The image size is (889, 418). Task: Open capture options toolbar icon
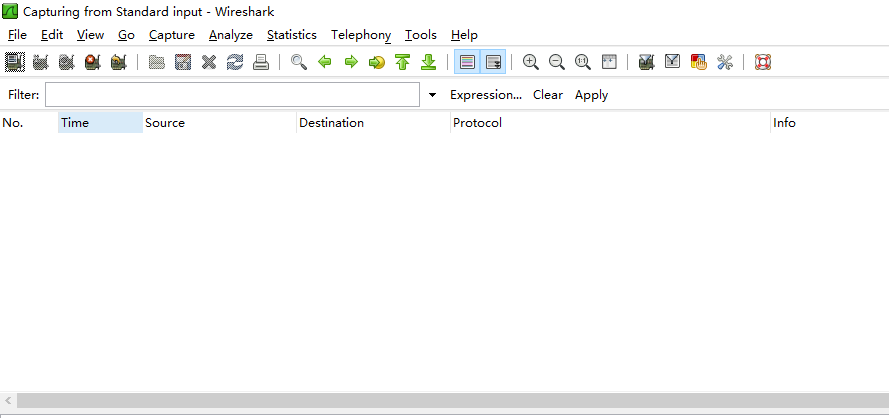click(x=40, y=62)
